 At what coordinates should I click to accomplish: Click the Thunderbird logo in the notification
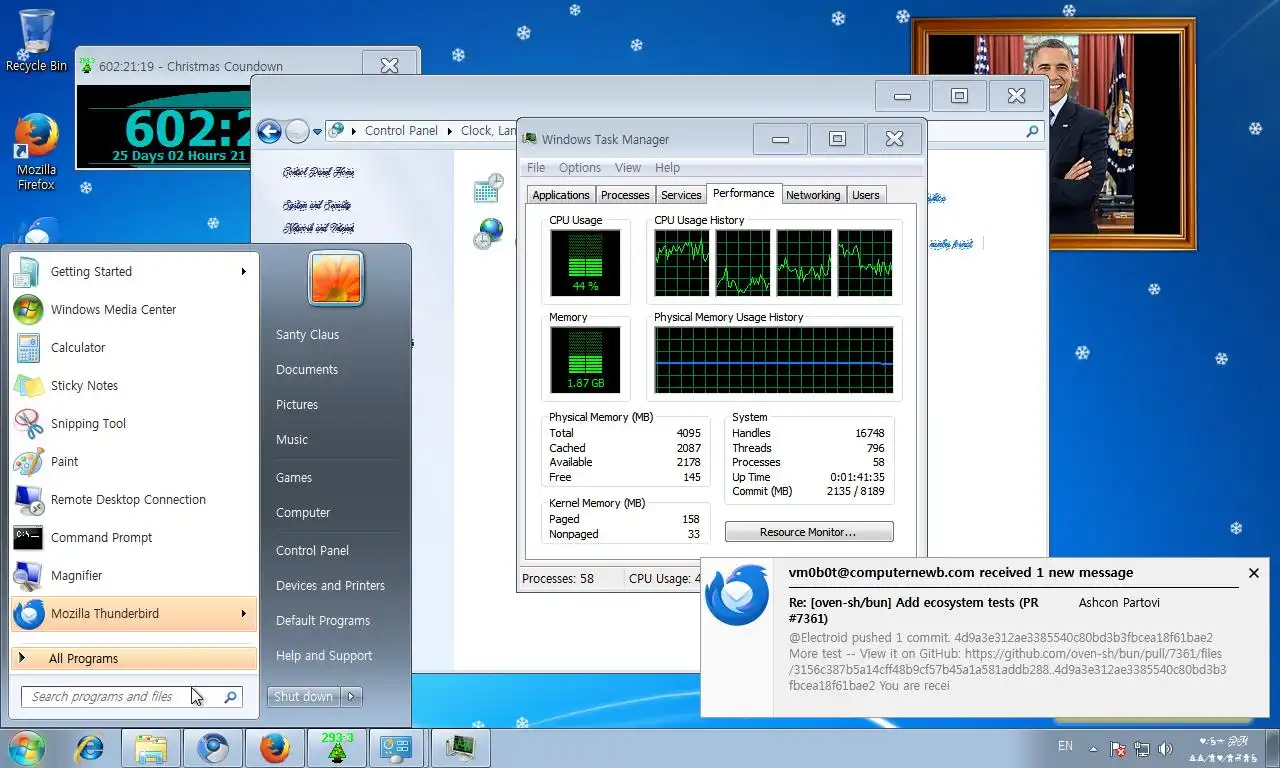pos(737,594)
